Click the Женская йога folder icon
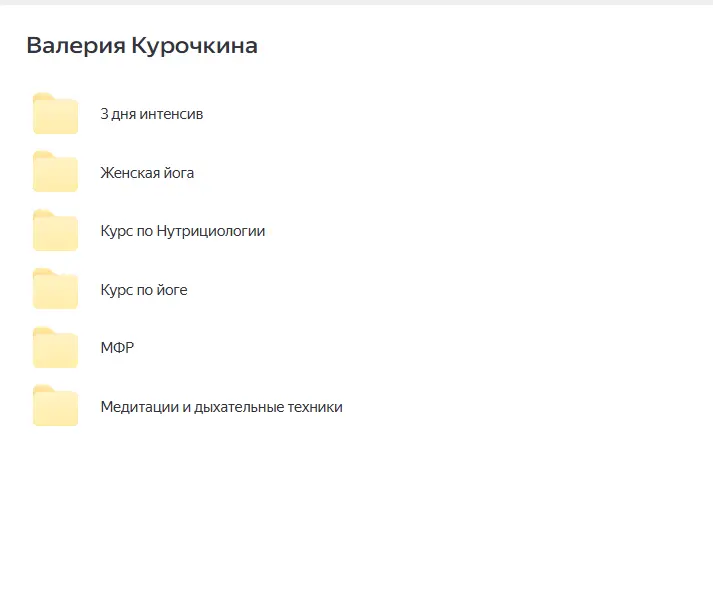This screenshot has width=713, height=593. [x=55, y=172]
